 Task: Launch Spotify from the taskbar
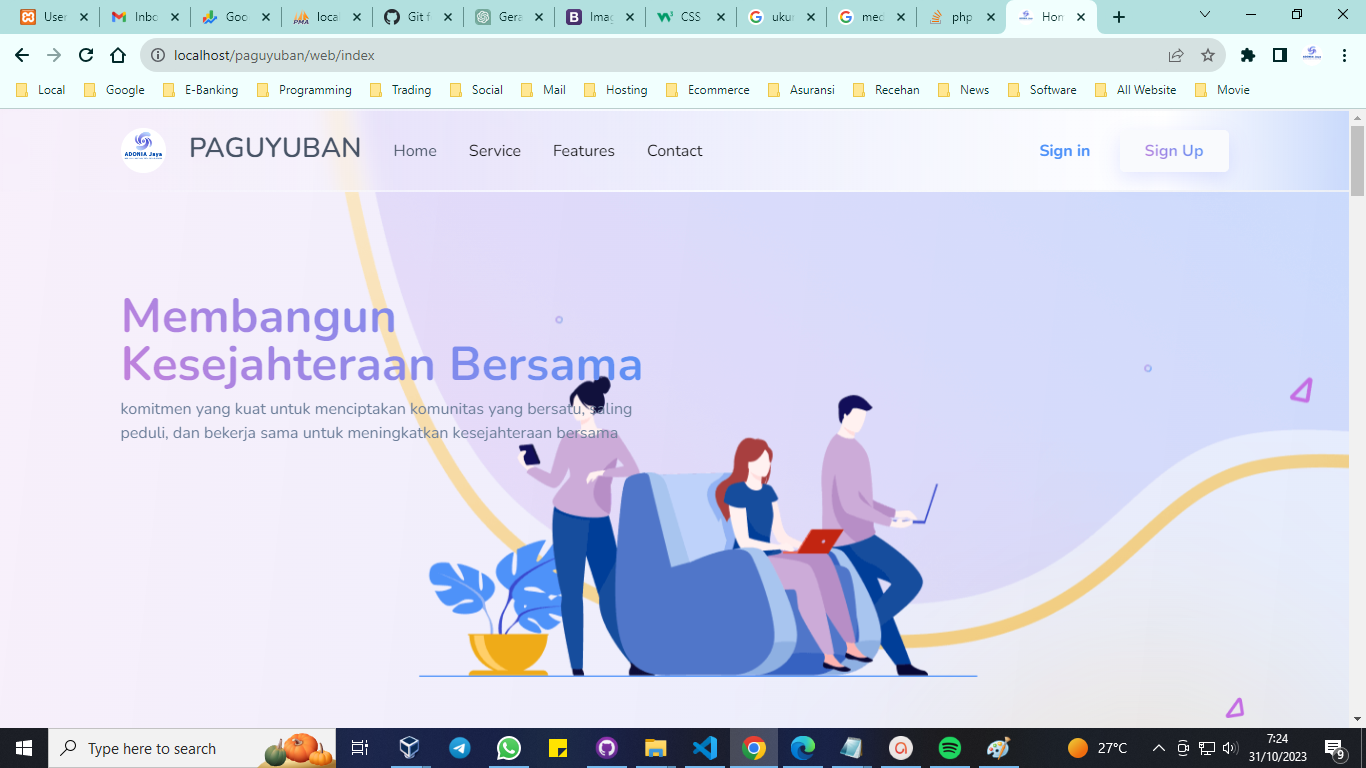[x=950, y=748]
